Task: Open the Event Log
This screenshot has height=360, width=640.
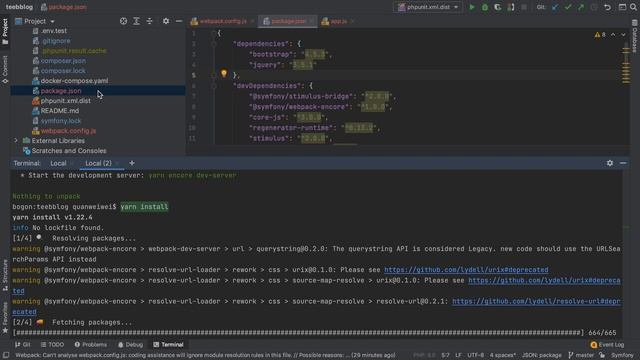Action: click(x=607, y=345)
